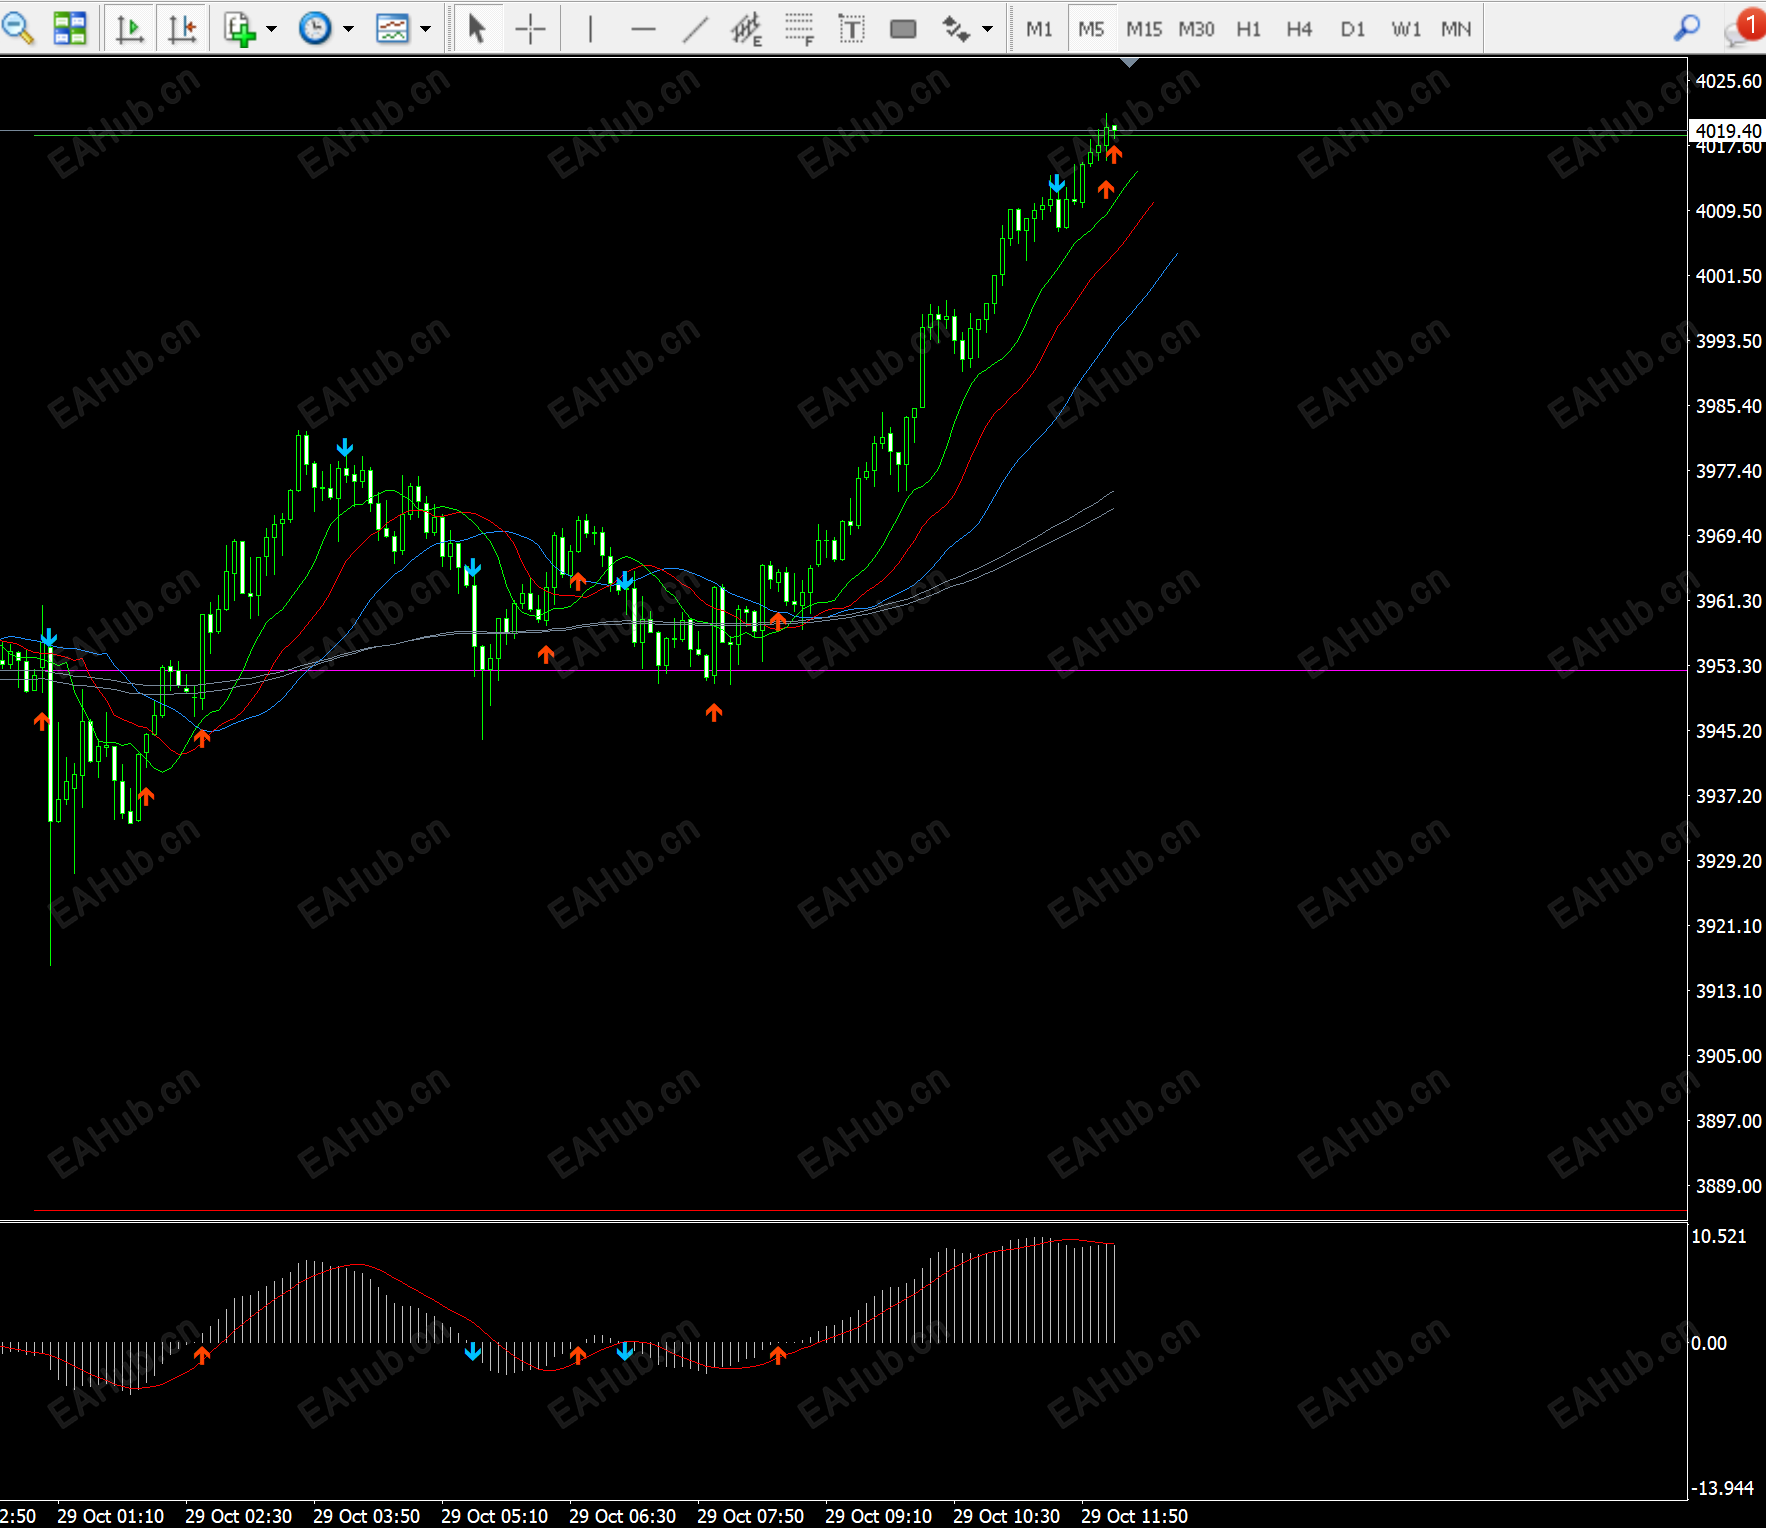Tile chart windows with the grid icon
The width and height of the screenshot is (1766, 1528).
(x=70, y=28)
